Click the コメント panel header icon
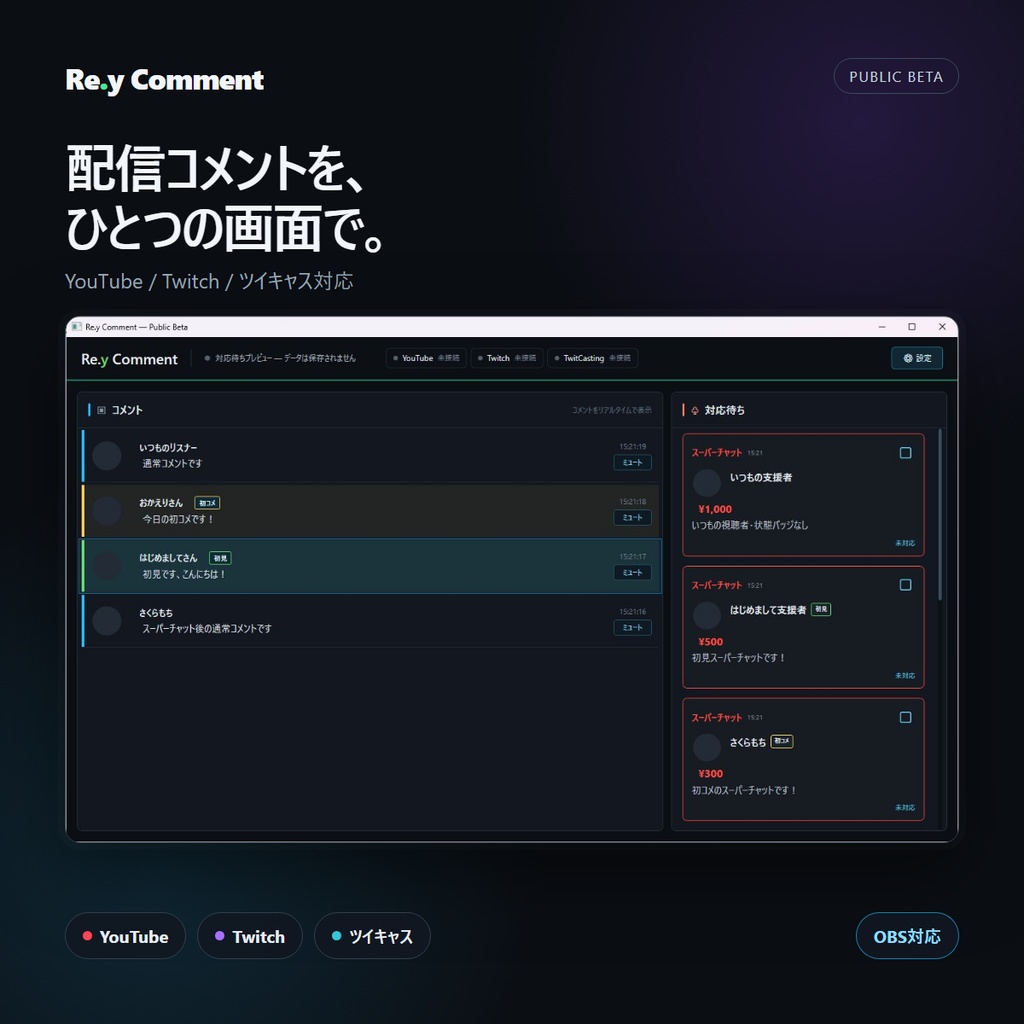 pyautogui.click(x=101, y=410)
